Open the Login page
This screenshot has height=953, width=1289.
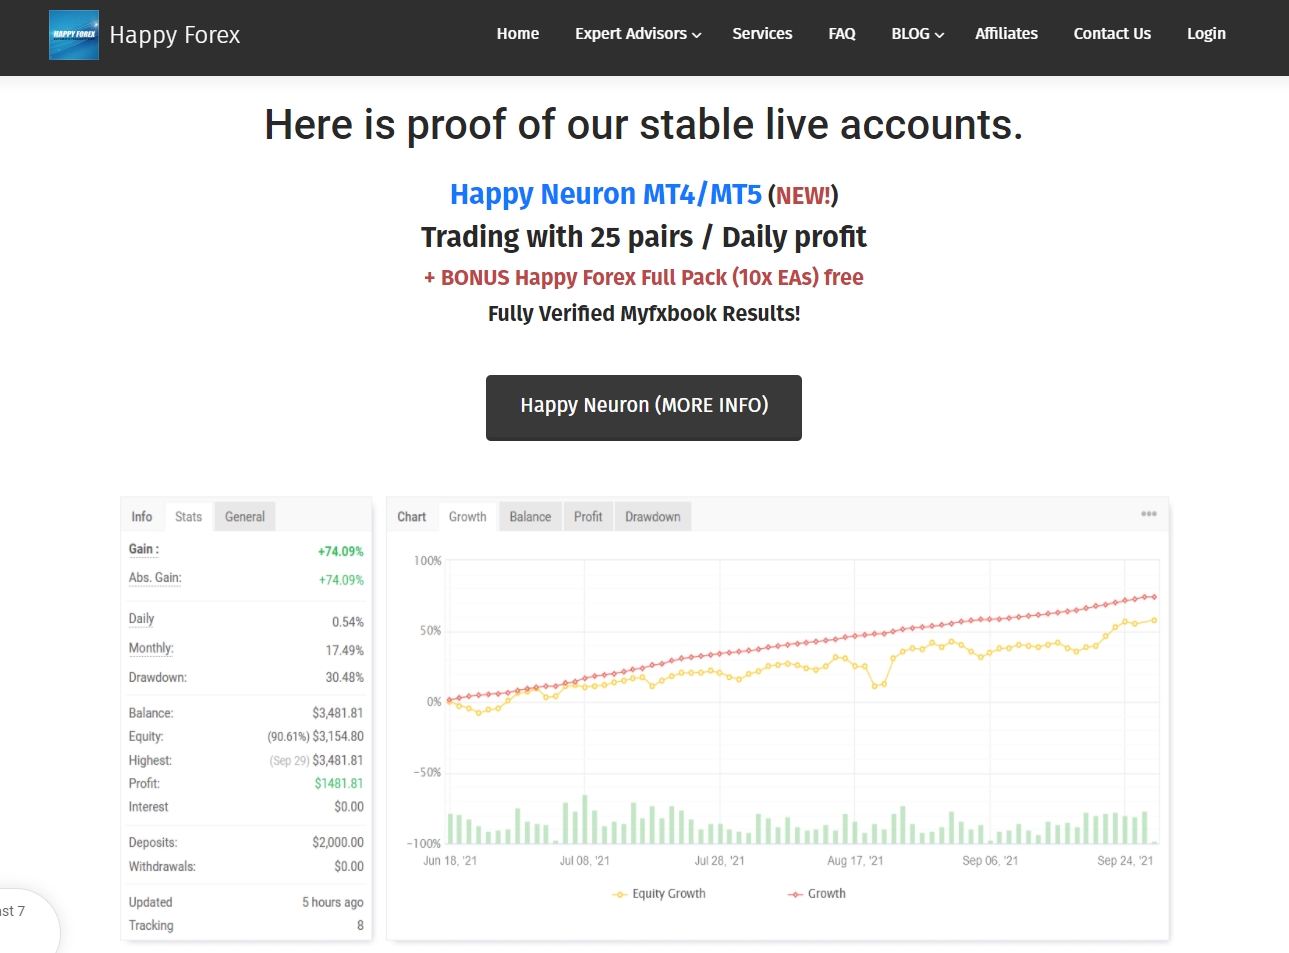1206,34
